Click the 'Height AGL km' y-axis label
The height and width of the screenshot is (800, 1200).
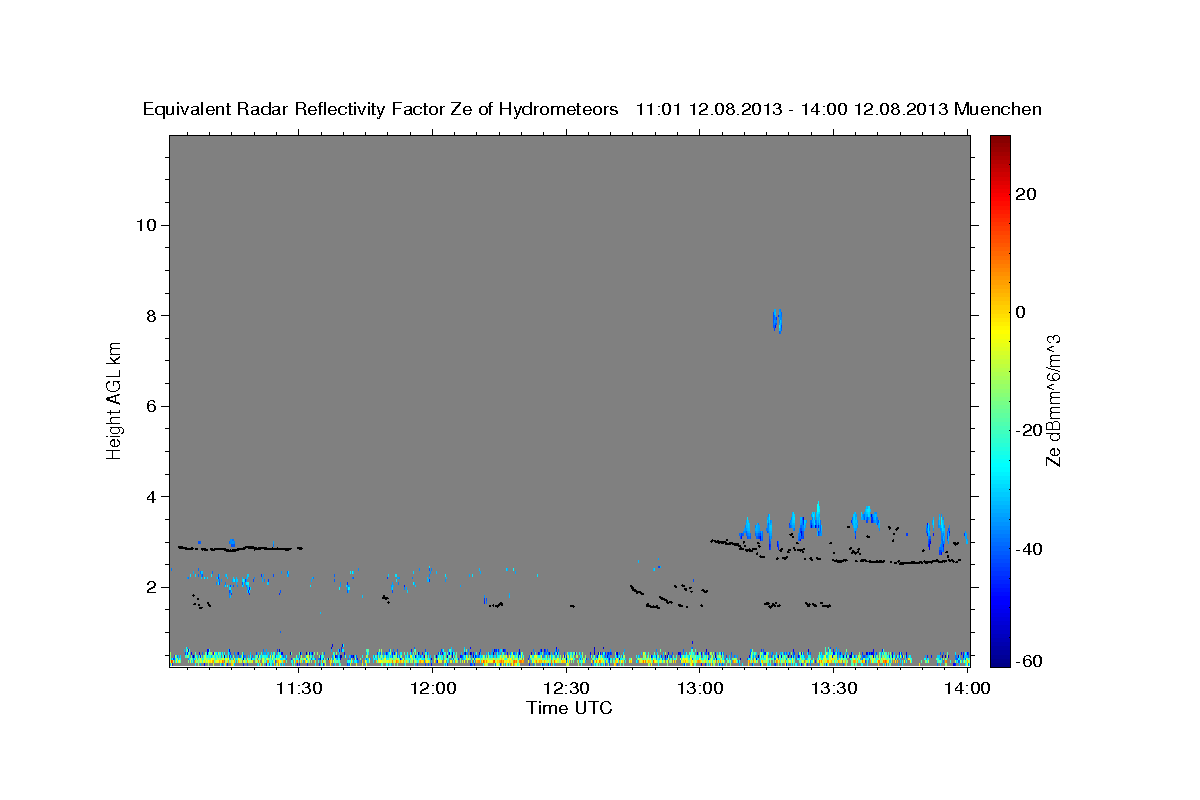coord(114,399)
